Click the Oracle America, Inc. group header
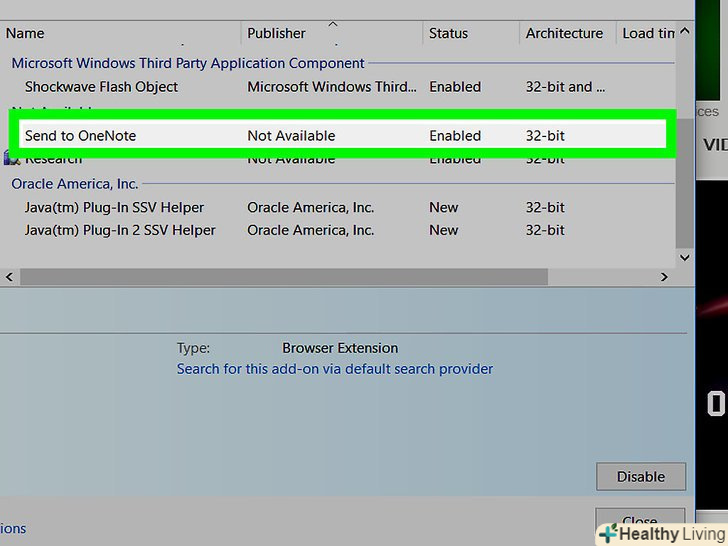 point(75,184)
